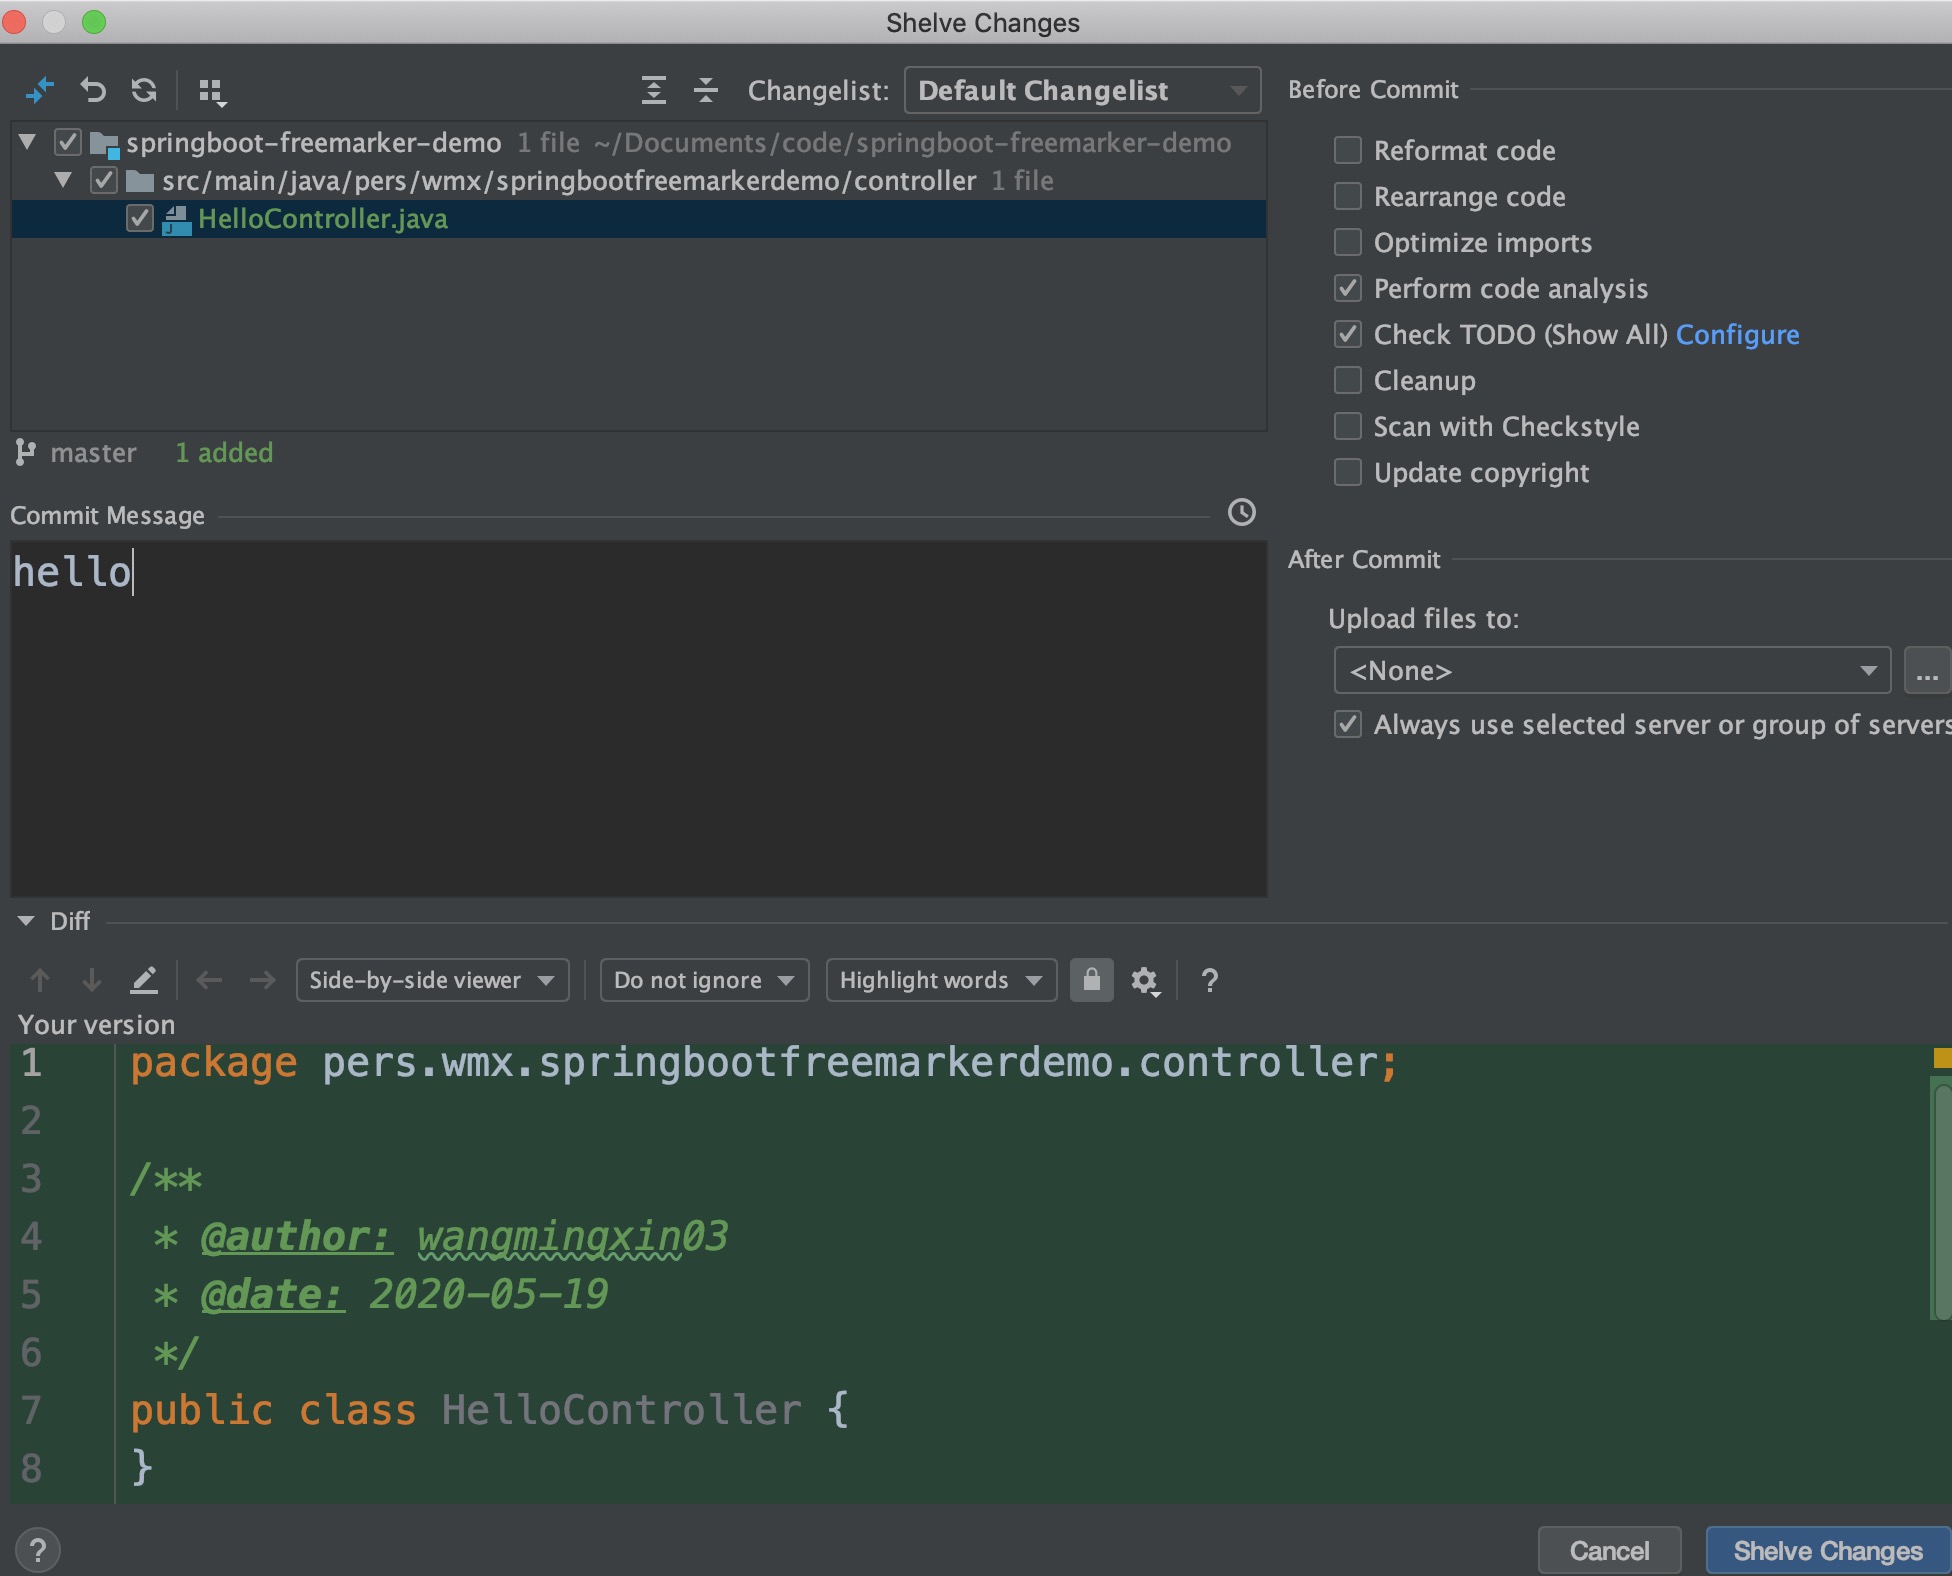Image resolution: width=1952 pixels, height=1576 pixels.
Task: Open Side-by-side viewer dropdown
Action: 432,980
